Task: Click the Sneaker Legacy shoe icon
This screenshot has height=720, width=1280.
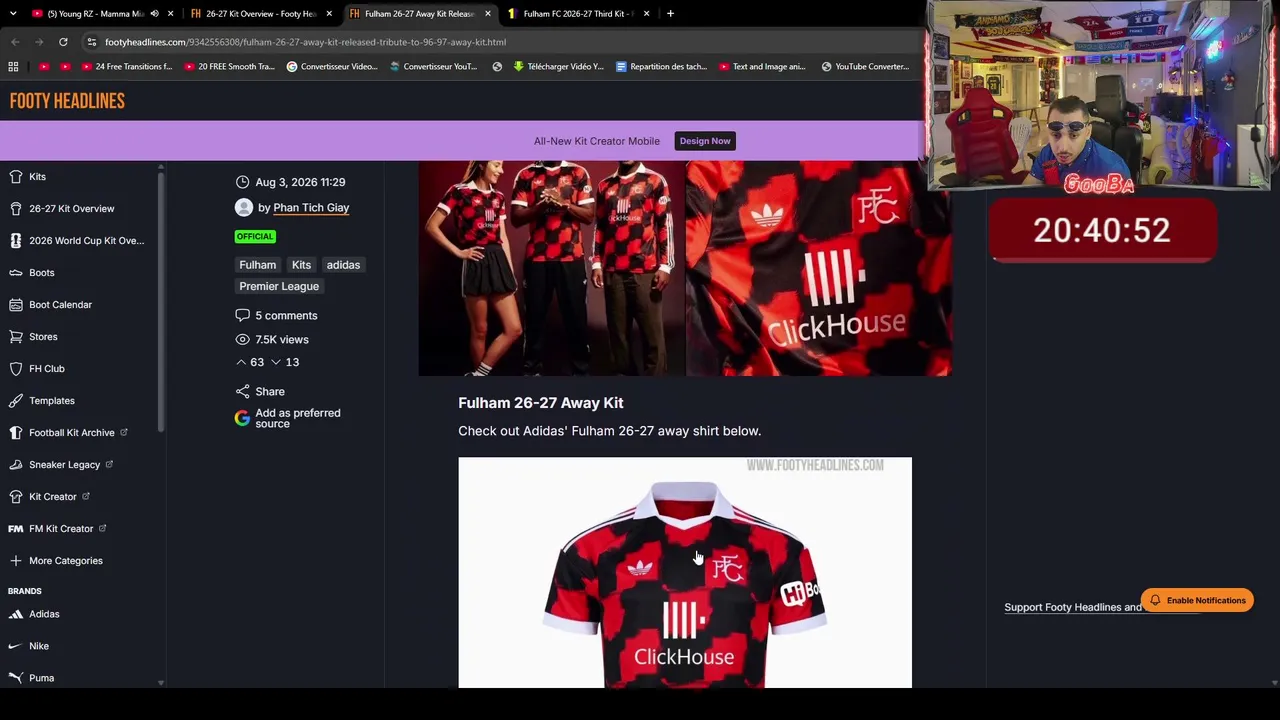Action: (15, 465)
